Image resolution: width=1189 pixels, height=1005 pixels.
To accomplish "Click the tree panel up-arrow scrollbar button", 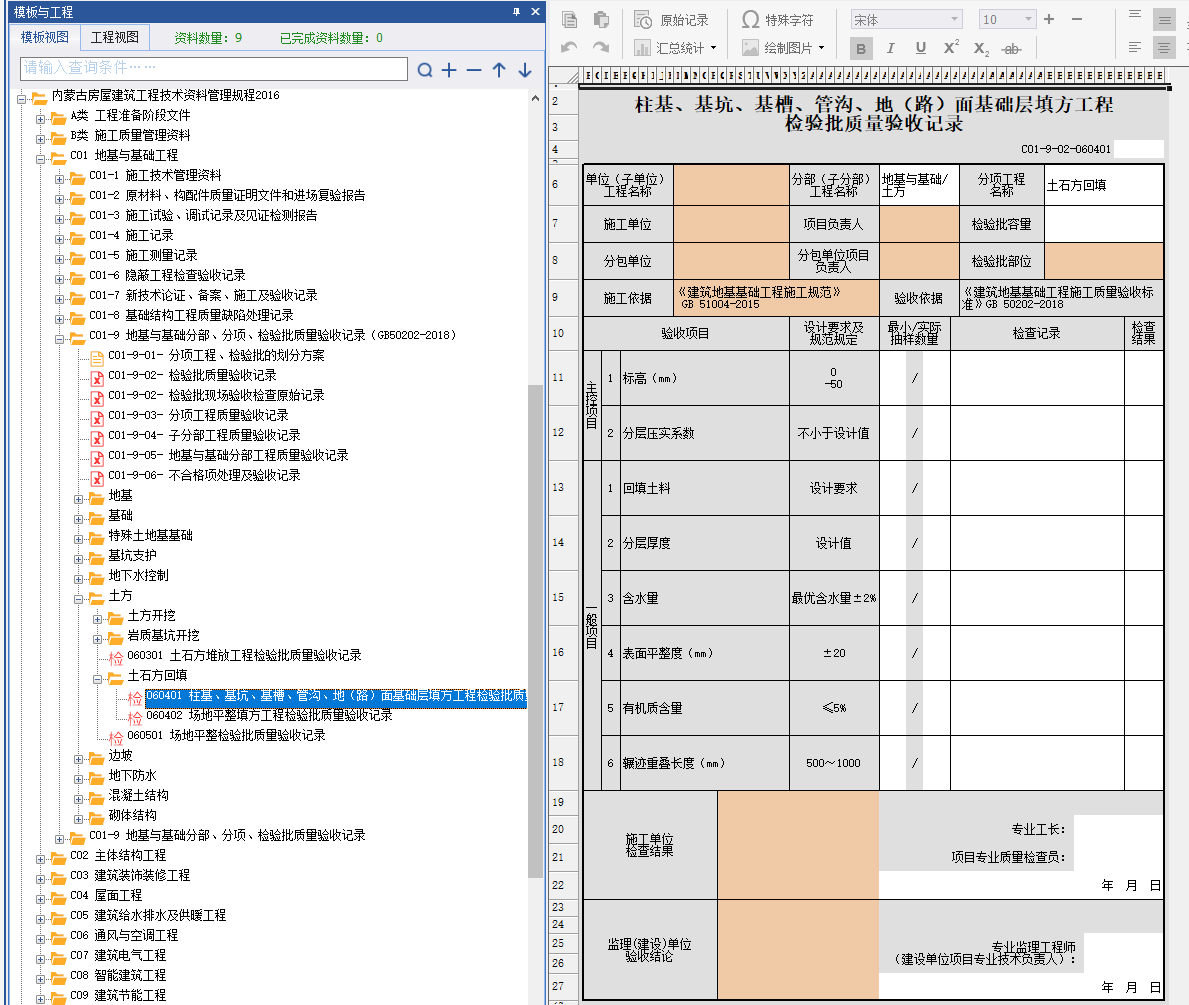I will point(535,99).
